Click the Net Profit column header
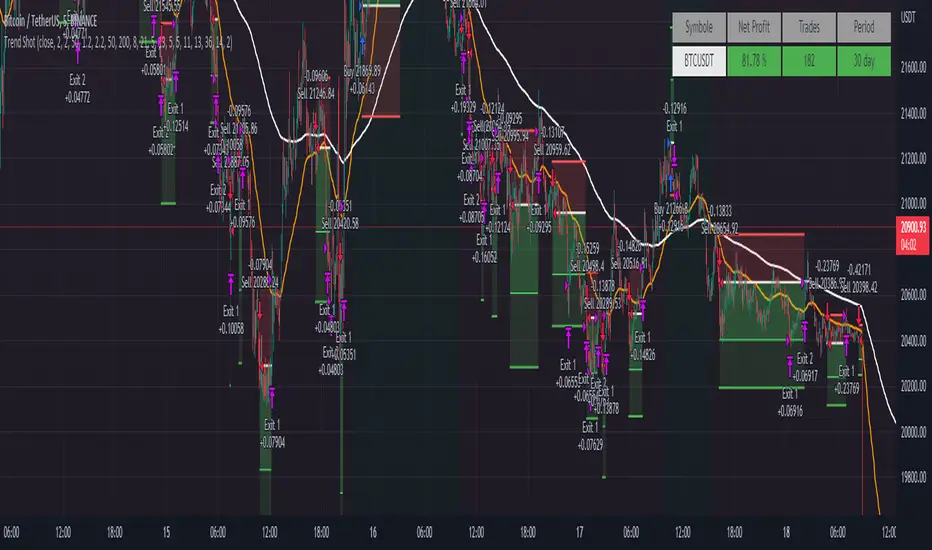Screen dimensions: 932x550 click(x=755, y=29)
